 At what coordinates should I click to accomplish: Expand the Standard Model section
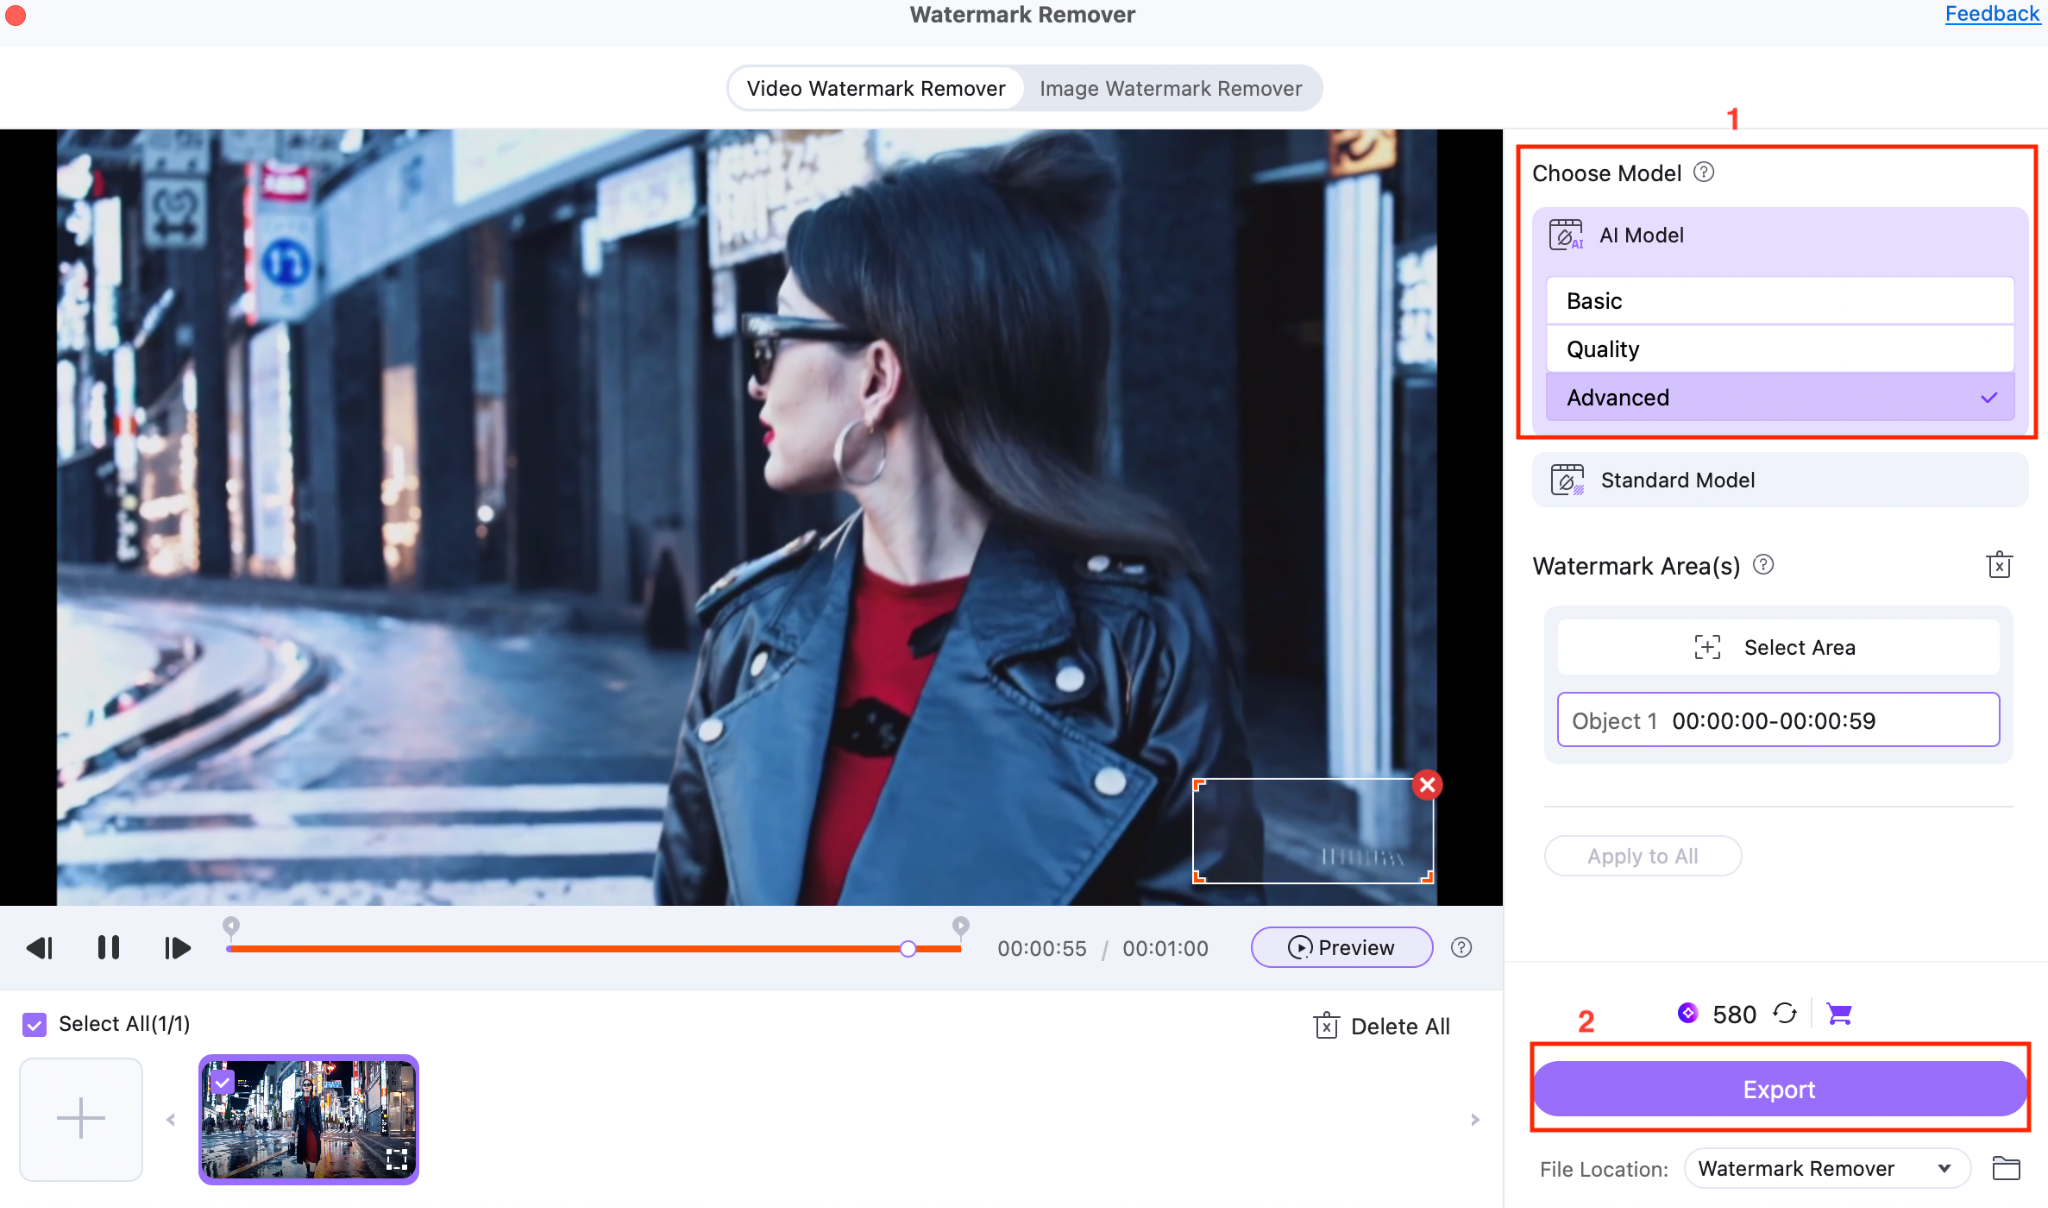1778,479
